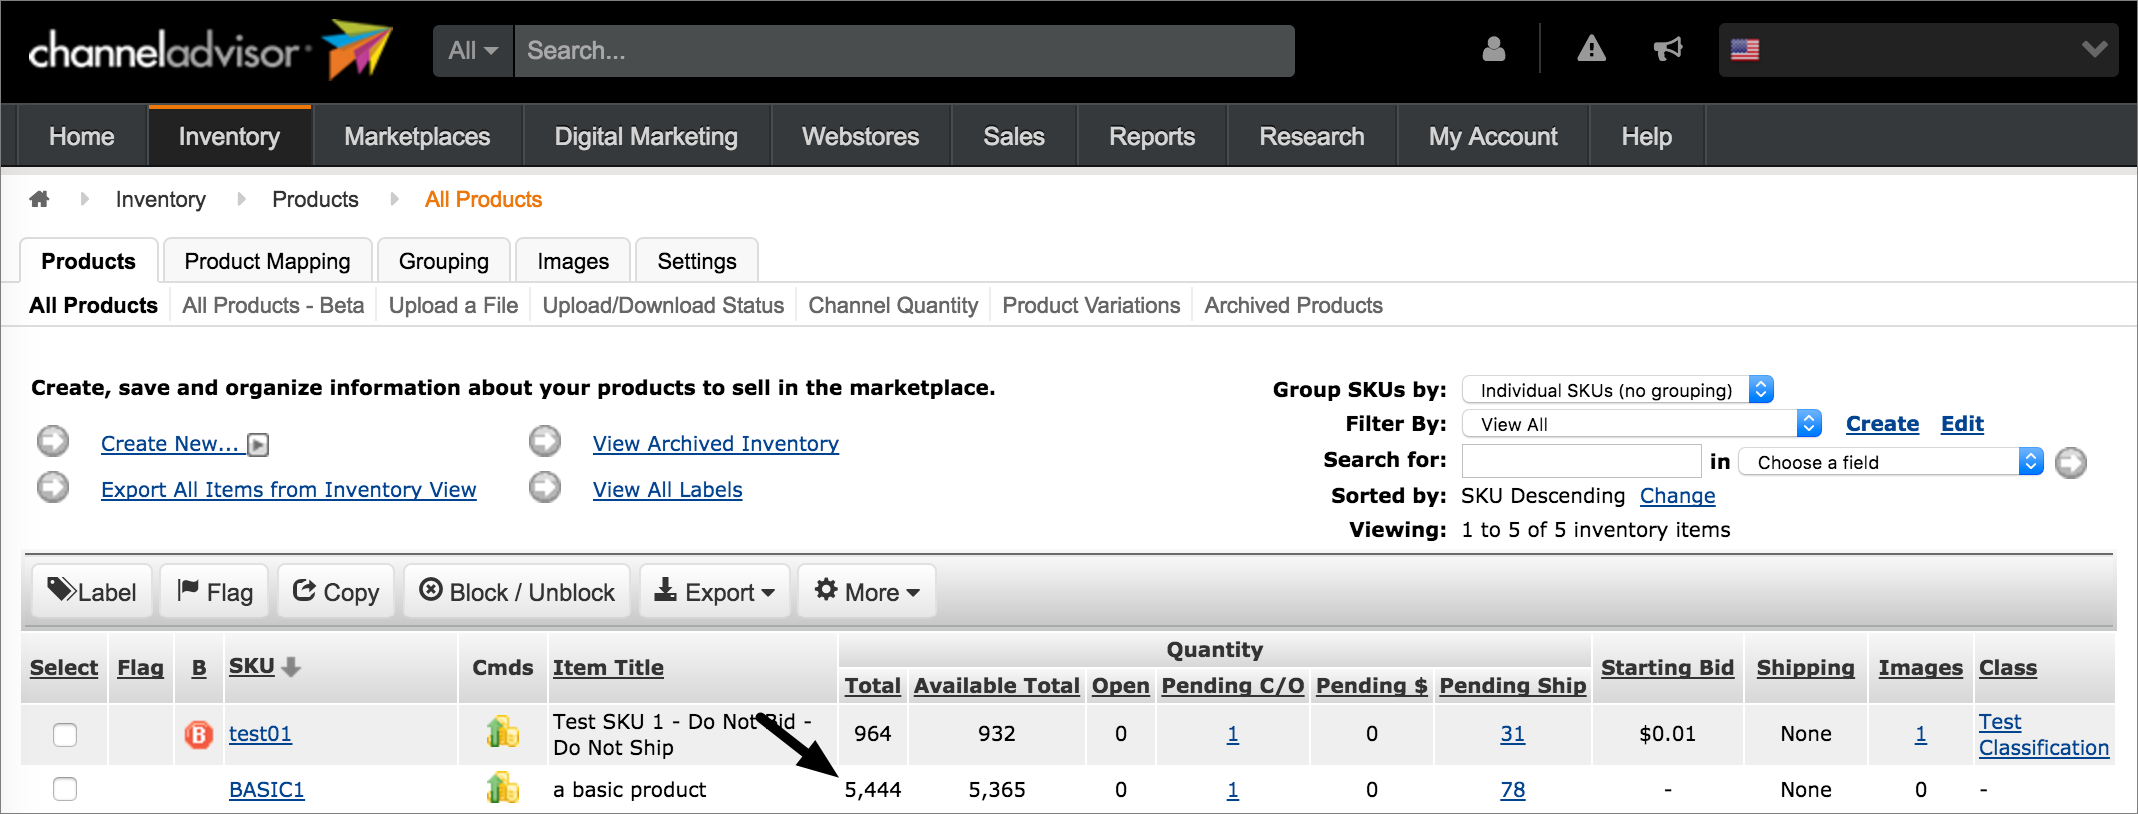Image resolution: width=2138 pixels, height=814 pixels.
Task: Open Choose a field dropdown
Action: click(x=1891, y=462)
